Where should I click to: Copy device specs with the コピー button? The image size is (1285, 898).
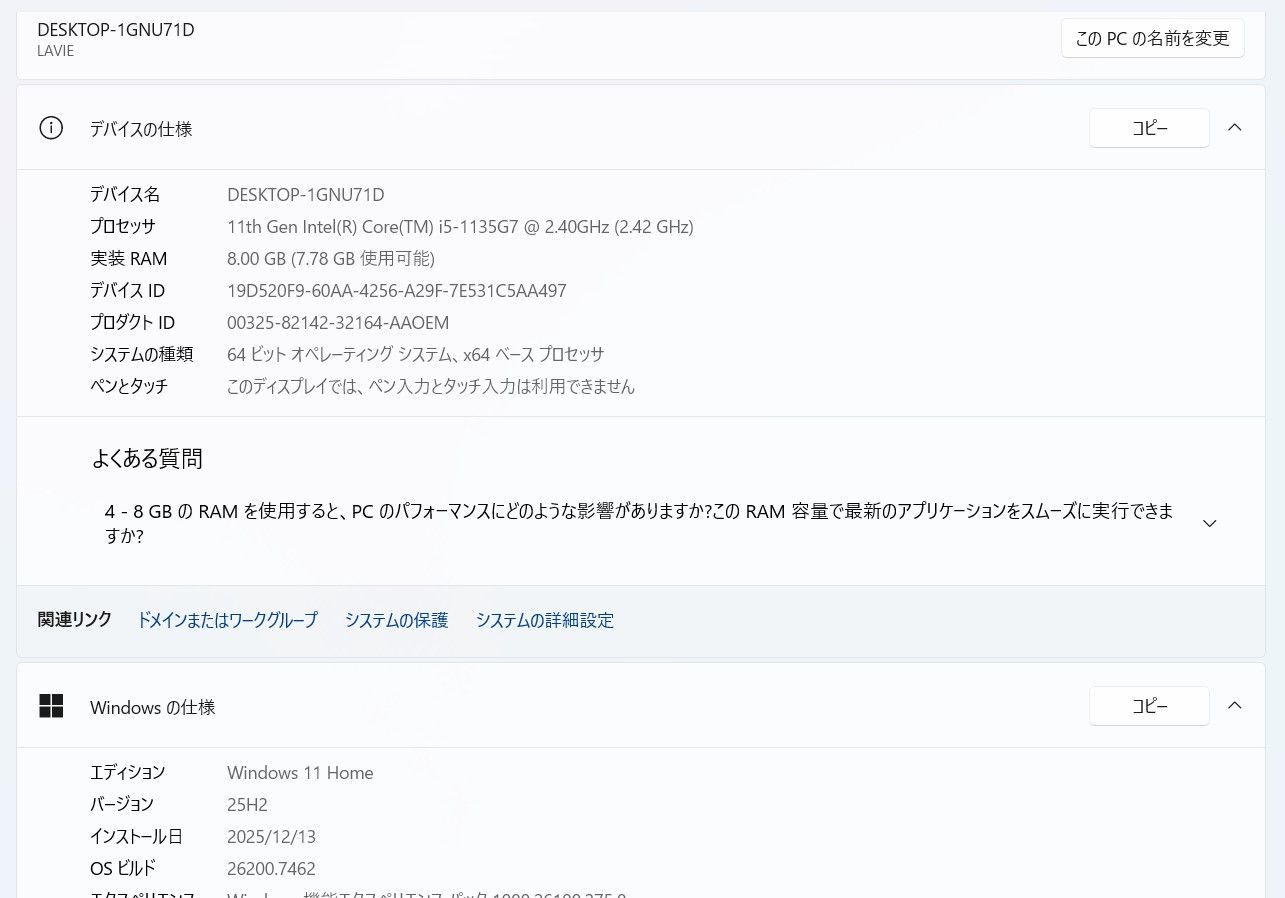pyautogui.click(x=1149, y=128)
